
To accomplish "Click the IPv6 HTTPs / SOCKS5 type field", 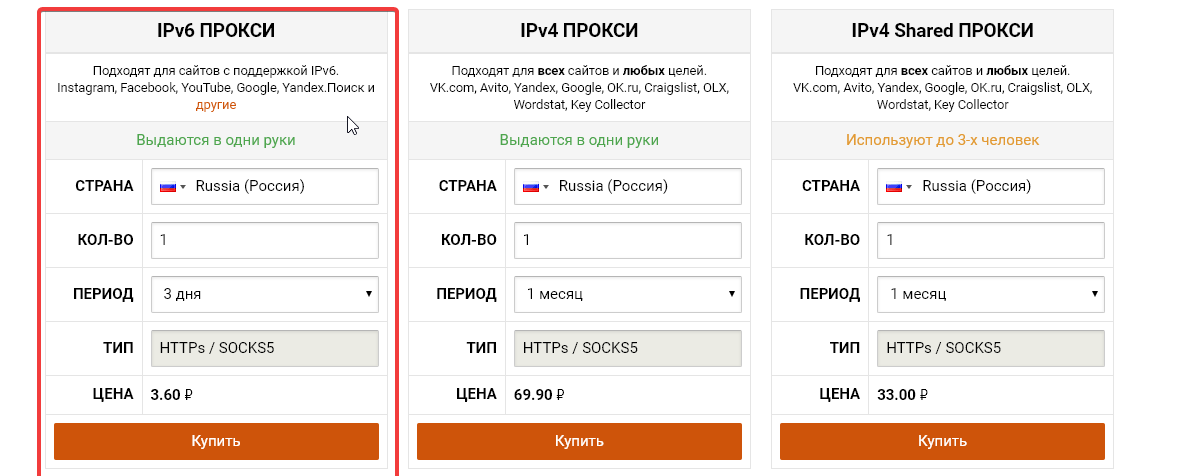I will [265, 348].
